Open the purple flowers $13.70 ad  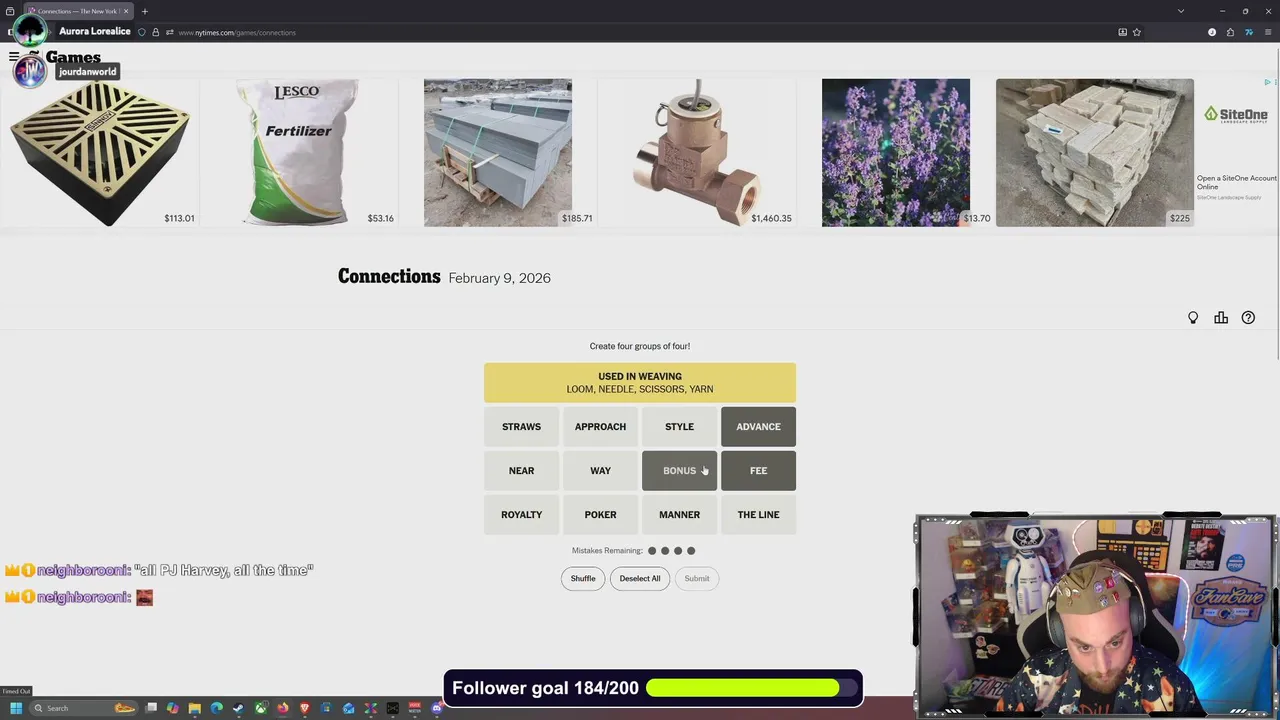[896, 153]
